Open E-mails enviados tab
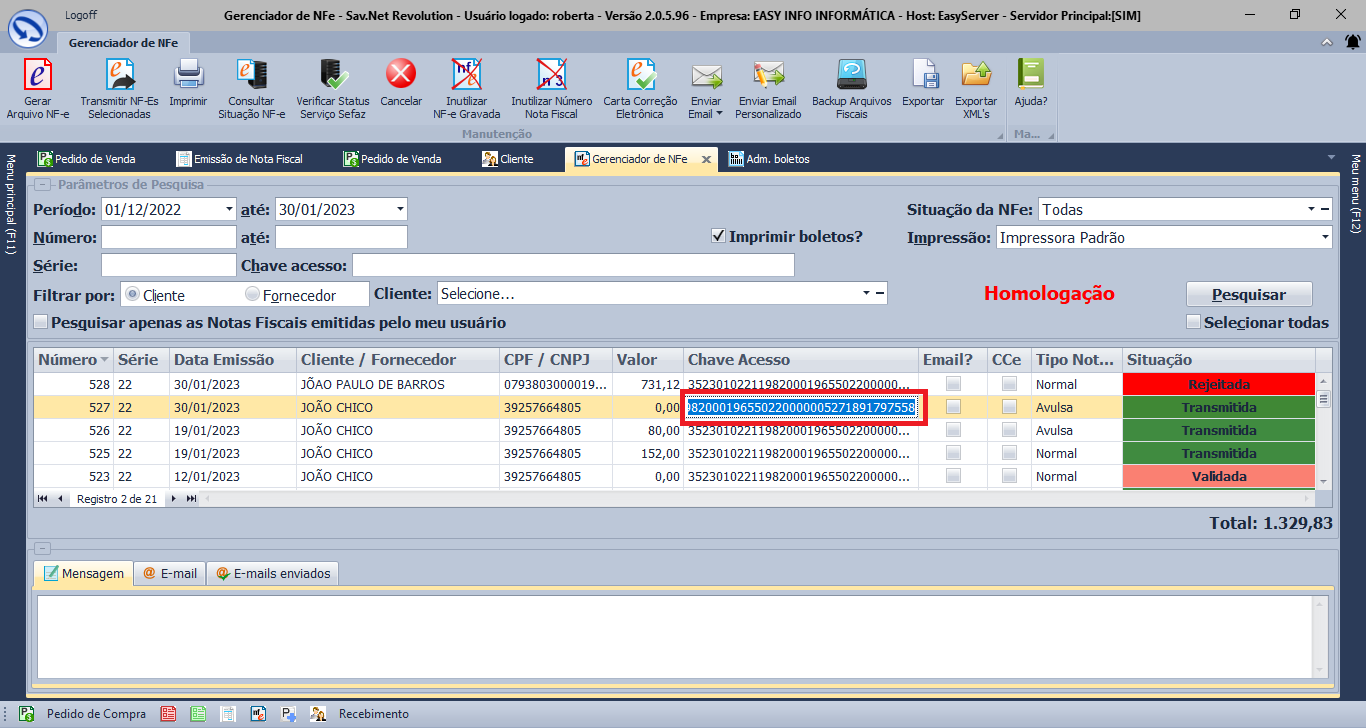The height and width of the screenshot is (728, 1366). point(272,574)
